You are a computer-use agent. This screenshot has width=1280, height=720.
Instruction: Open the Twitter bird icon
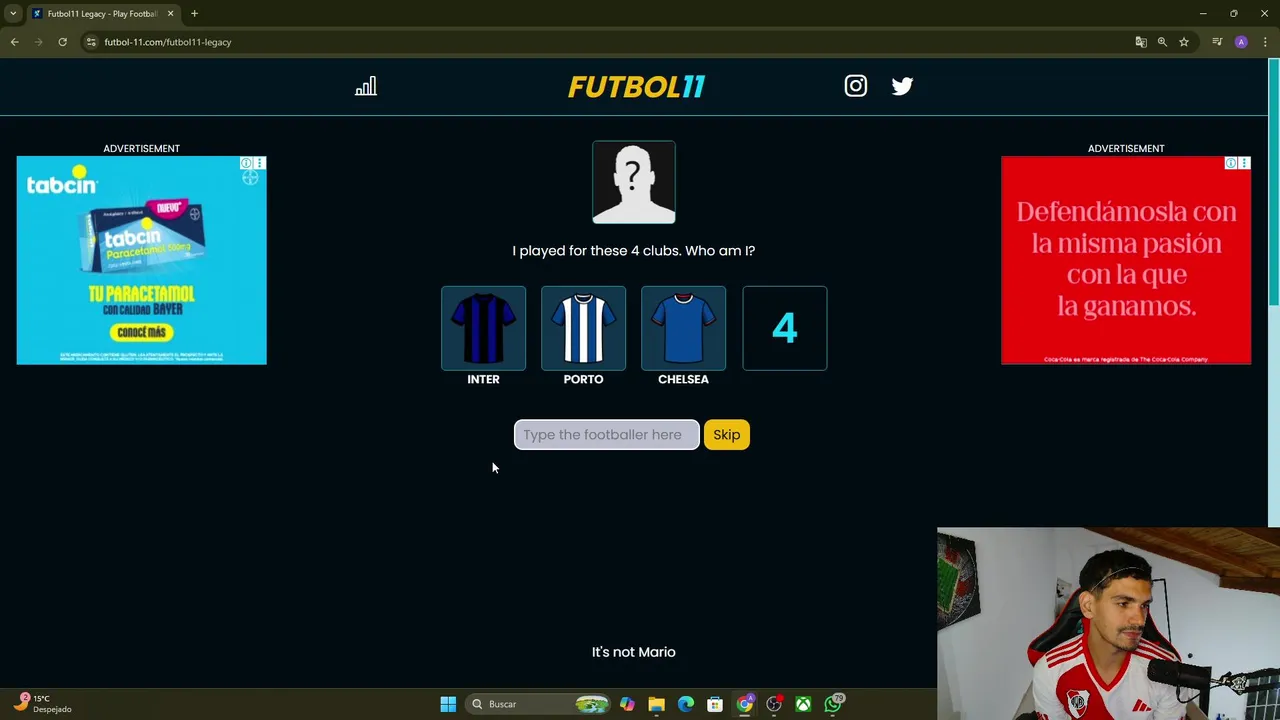pyautogui.click(x=902, y=86)
